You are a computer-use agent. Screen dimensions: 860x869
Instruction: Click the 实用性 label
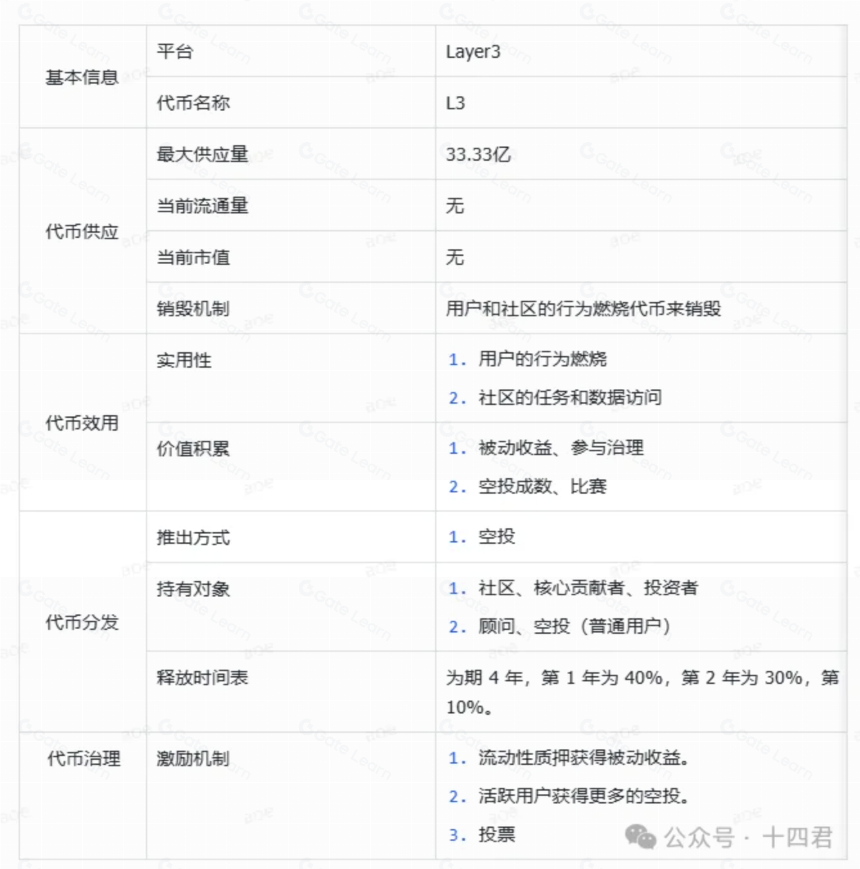click(x=184, y=360)
